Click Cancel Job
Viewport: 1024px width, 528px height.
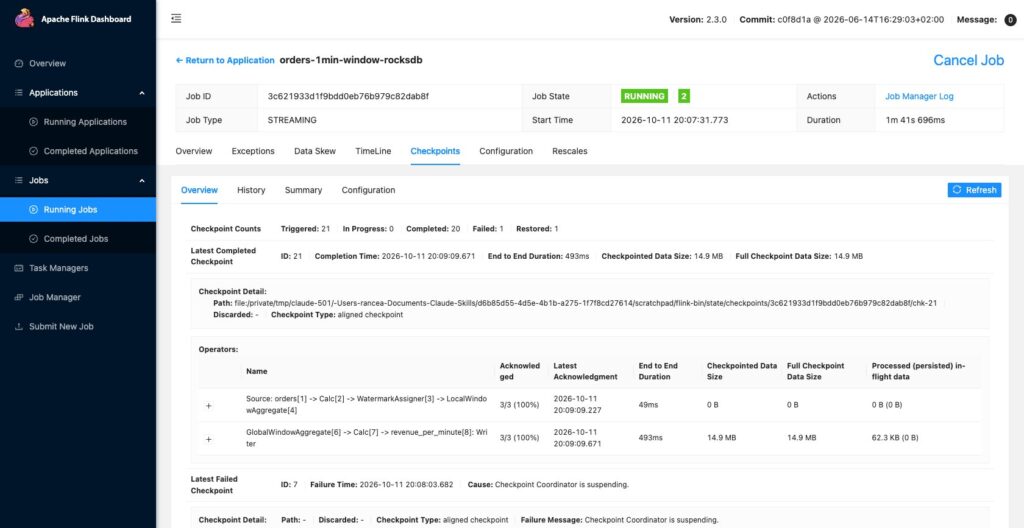tap(968, 60)
